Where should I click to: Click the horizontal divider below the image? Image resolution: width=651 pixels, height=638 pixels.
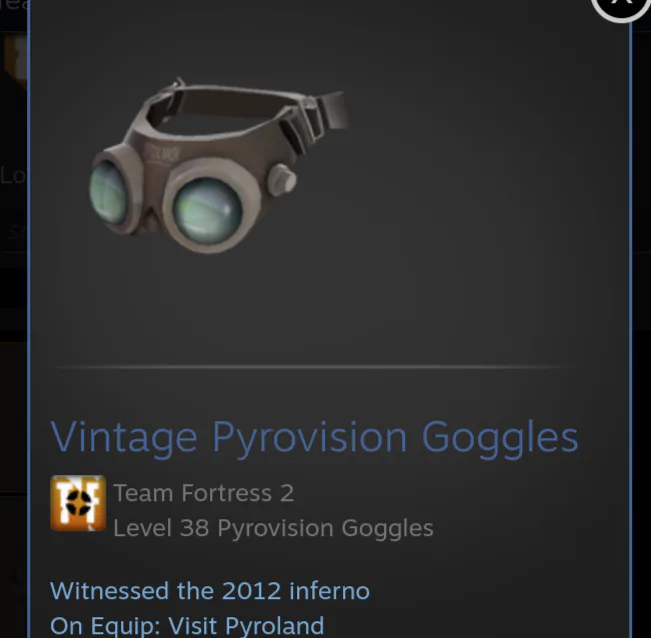(x=309, y=367)
